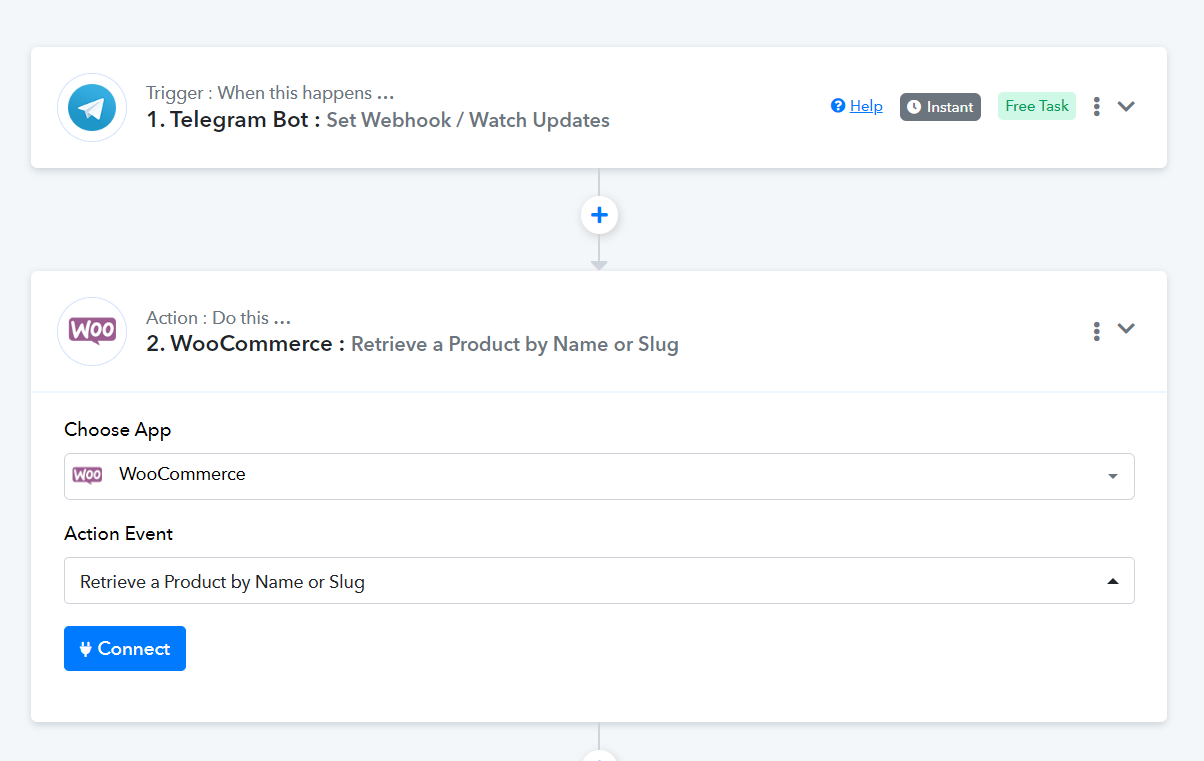This screenshot has width=1204, height=761.
Task: Expand the Telegram Bot trigger step chevron
Action: (1126, 106)
